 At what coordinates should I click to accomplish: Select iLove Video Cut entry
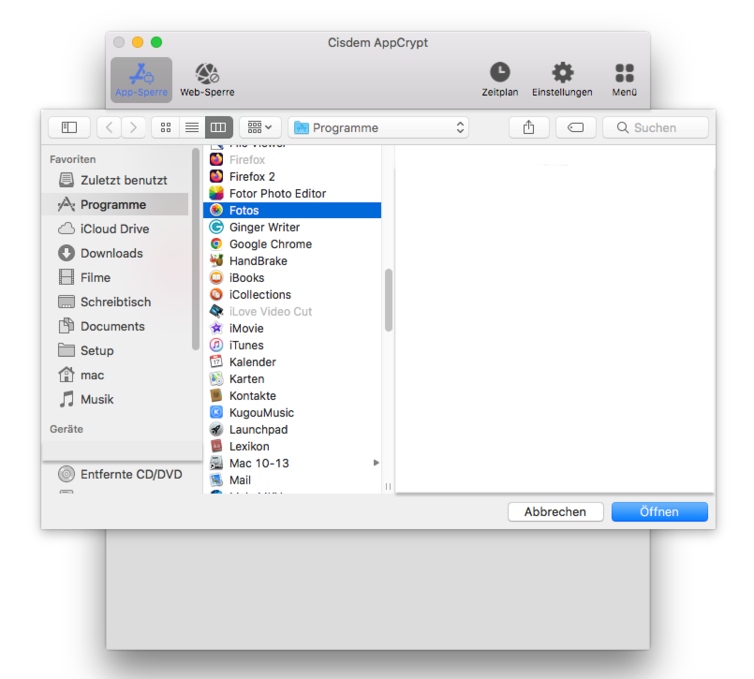pos(292,312)
